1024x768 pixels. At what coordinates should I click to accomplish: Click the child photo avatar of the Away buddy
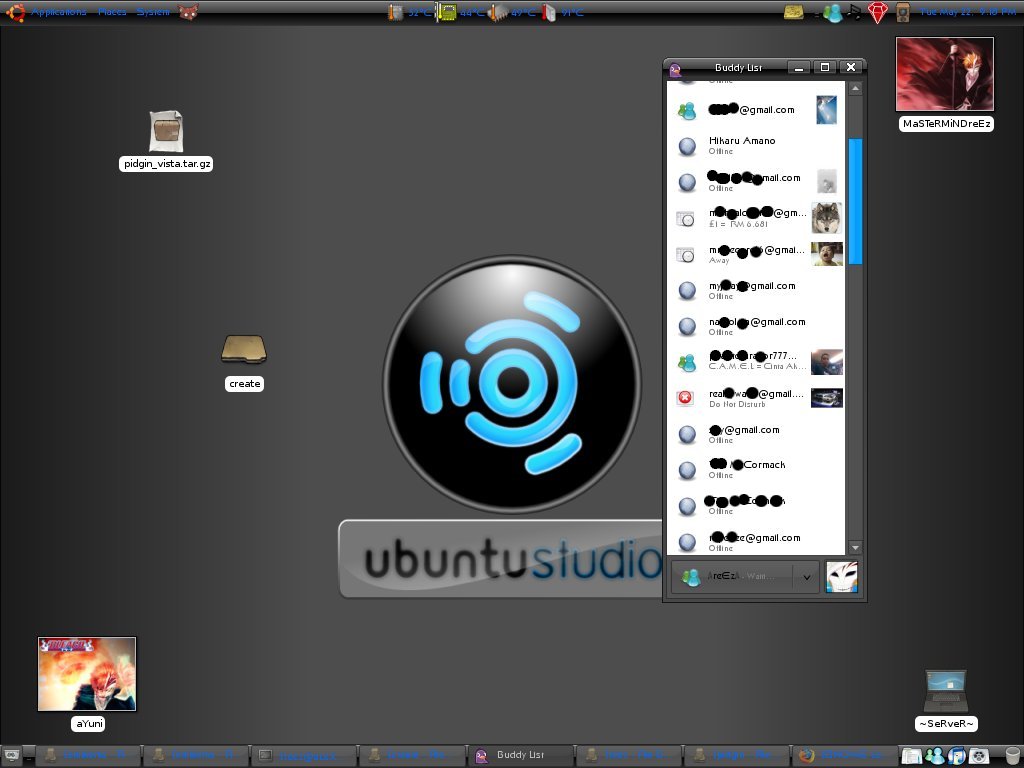[827, 254]
